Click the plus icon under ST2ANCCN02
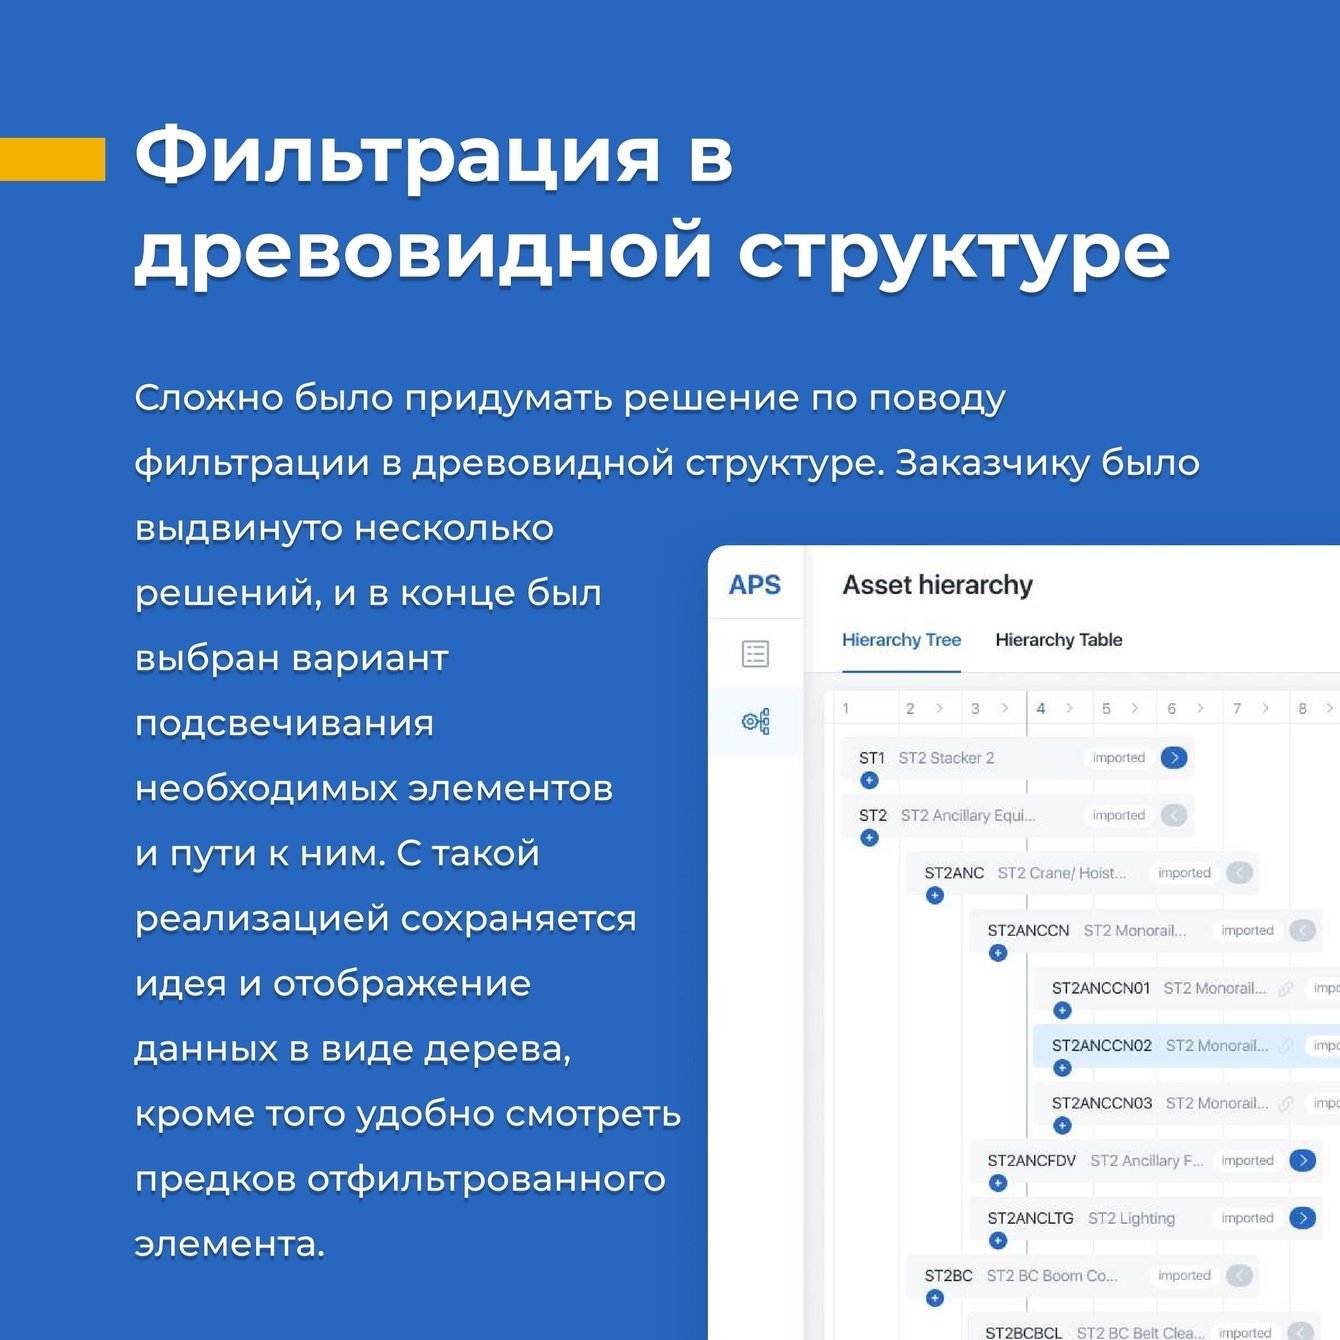 coord(1062,1068)
